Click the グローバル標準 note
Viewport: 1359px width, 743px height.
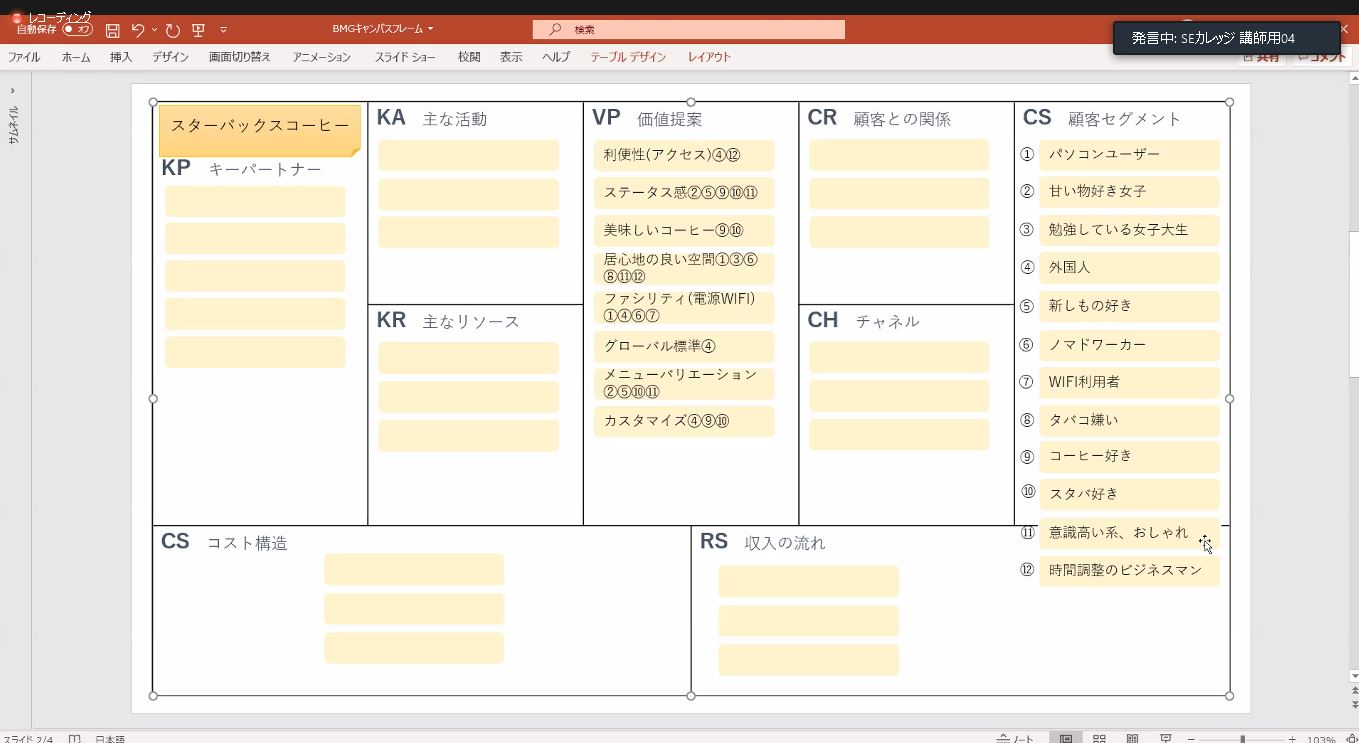[x=684, y=346]
